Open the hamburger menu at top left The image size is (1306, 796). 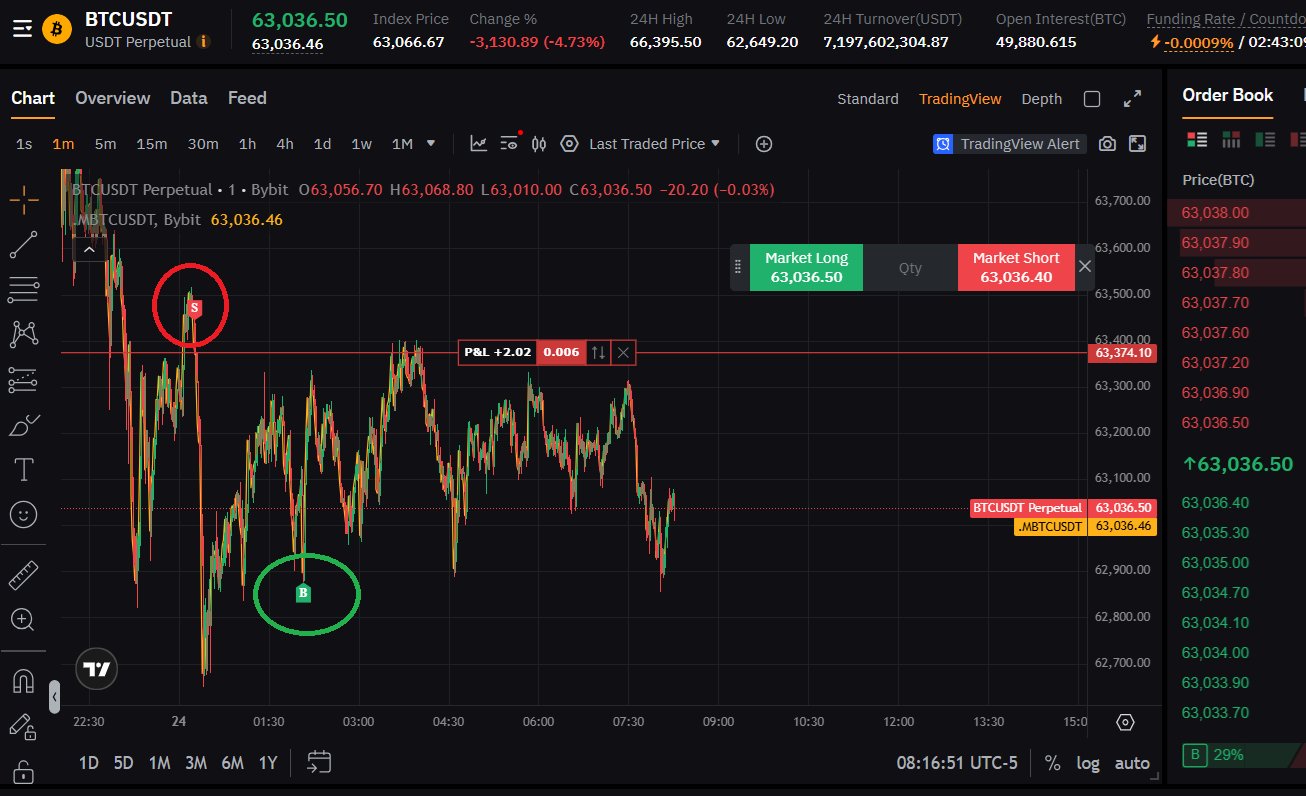coord(22,28)
